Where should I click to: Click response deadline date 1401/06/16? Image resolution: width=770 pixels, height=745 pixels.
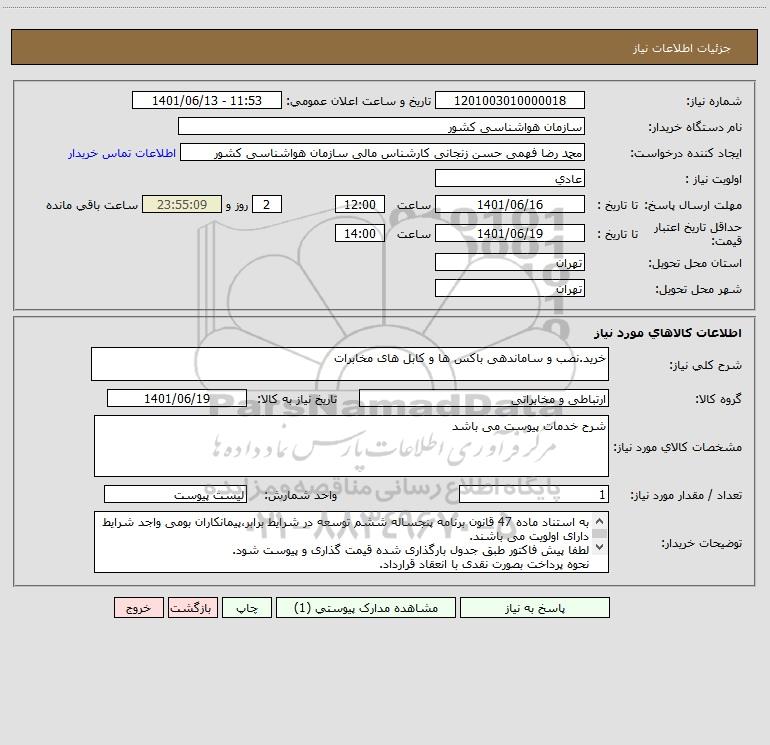point(510,204)
